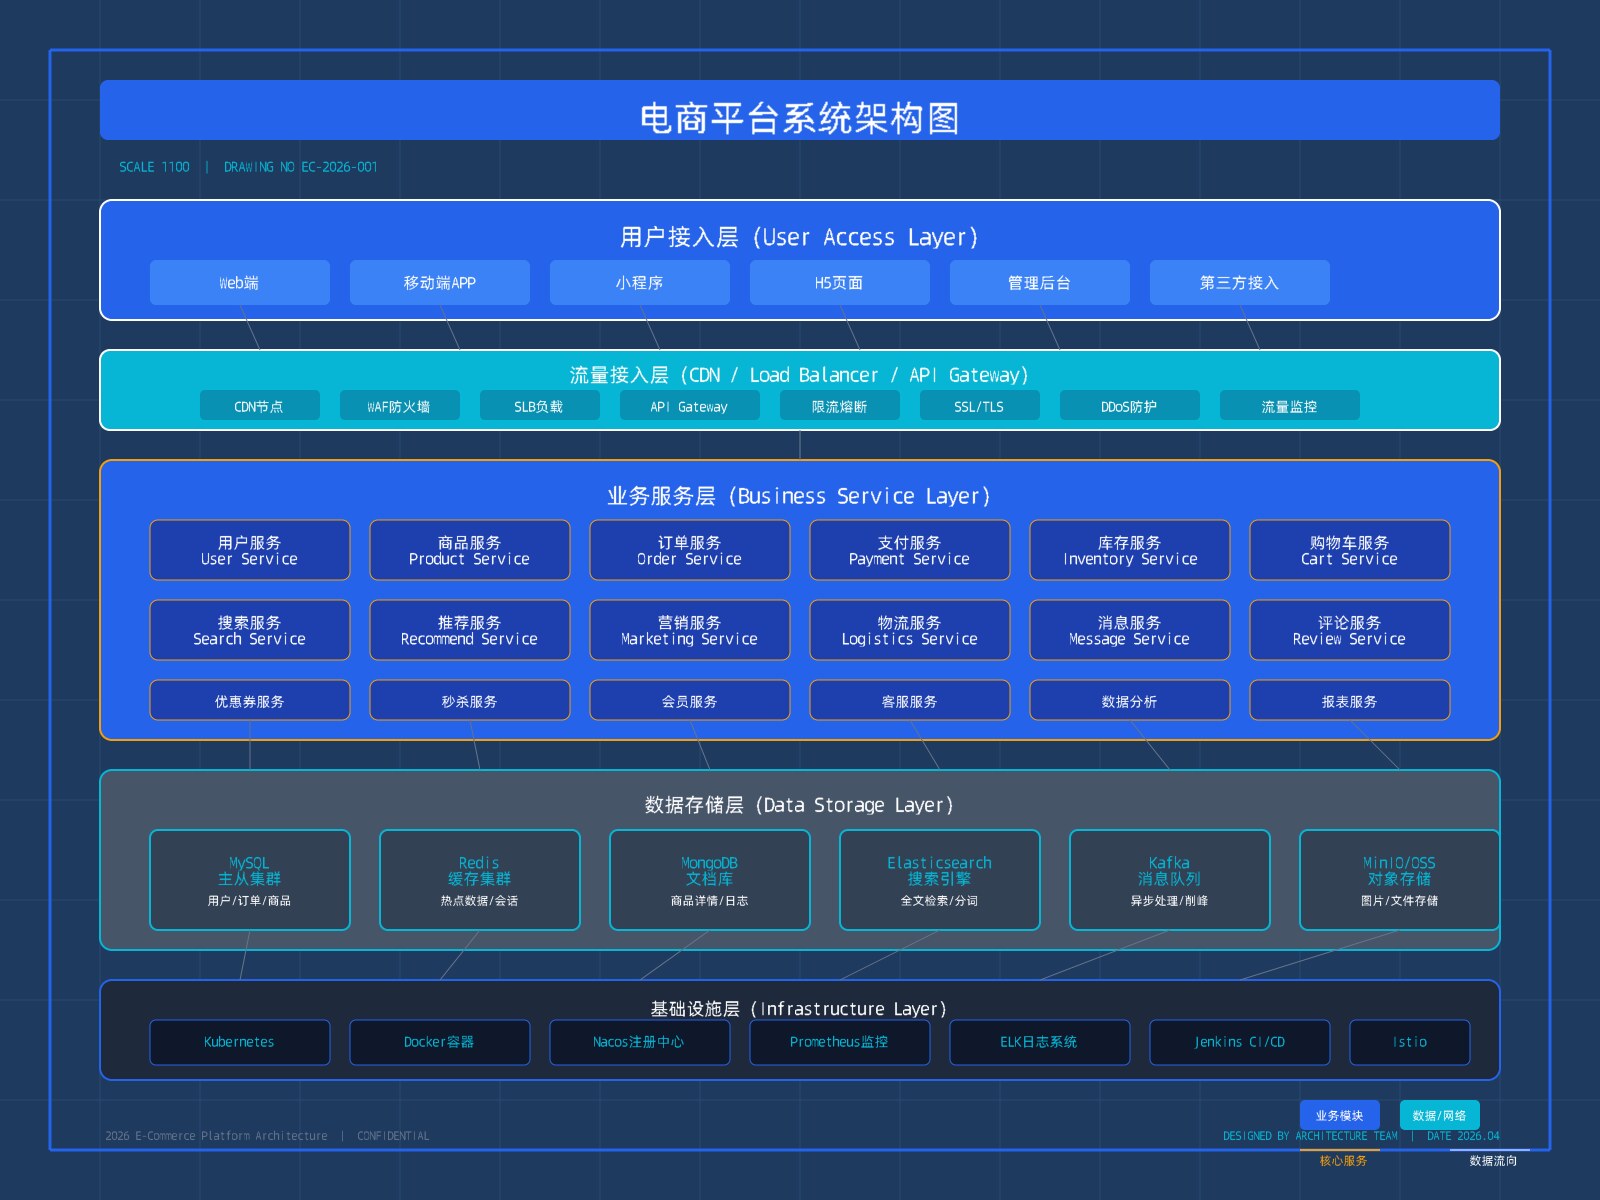
Task: Select the 支付服务 Payment Service block
Action: click(x=910, y=550)
